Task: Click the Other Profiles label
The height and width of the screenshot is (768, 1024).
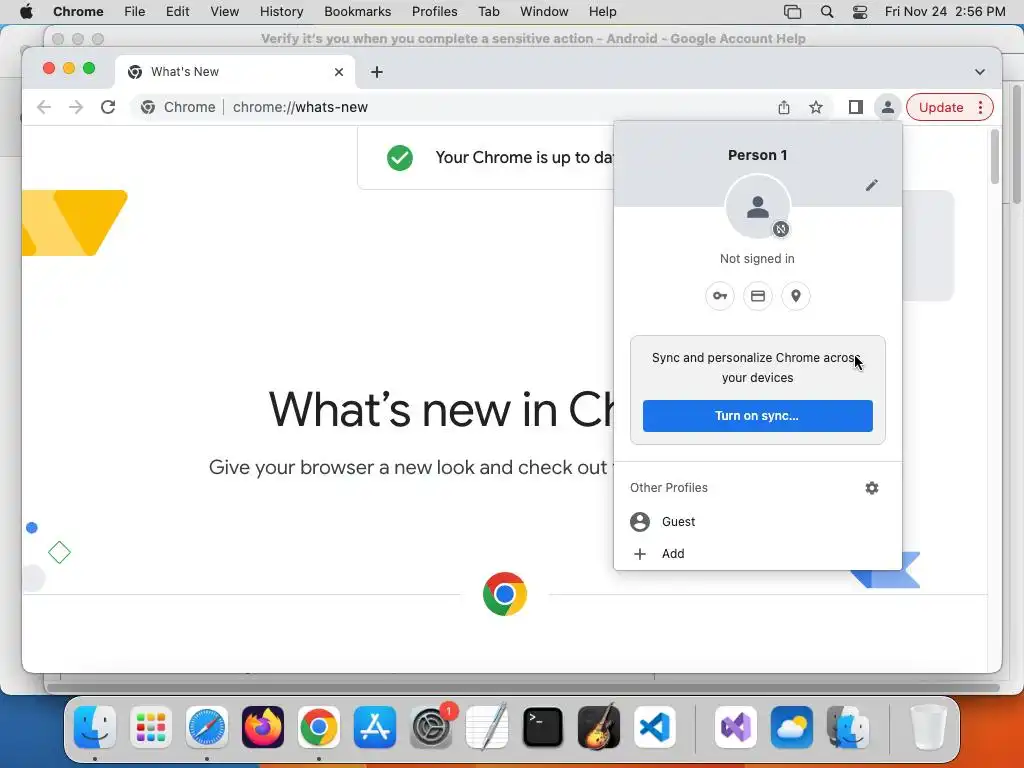Action: (x=669, y=488)
